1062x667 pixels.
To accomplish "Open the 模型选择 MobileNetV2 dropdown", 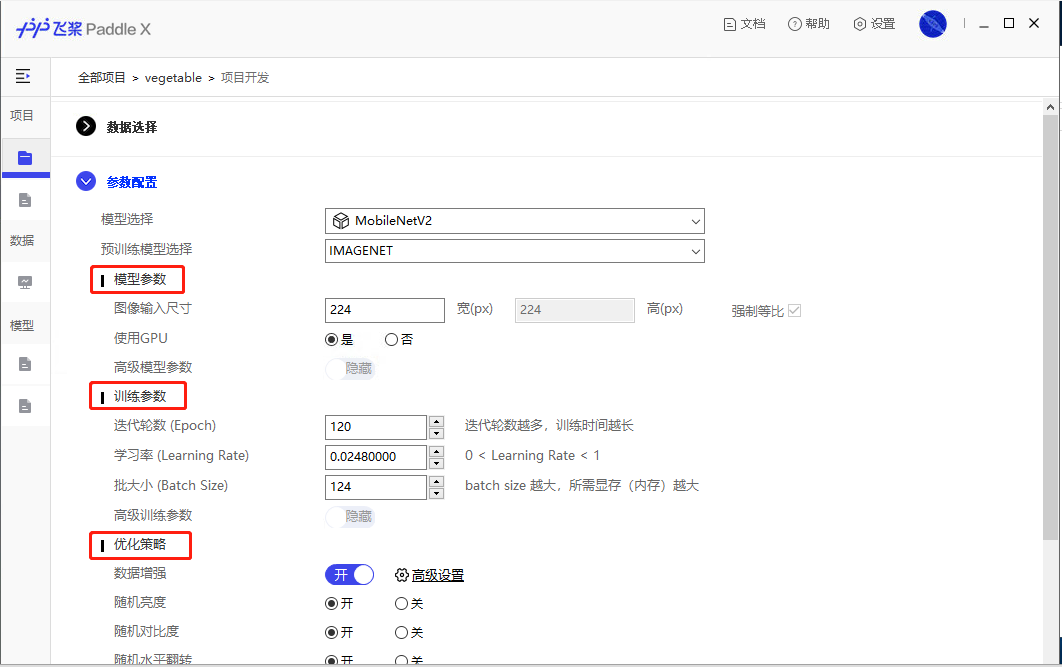I will [x=515, y=221].
